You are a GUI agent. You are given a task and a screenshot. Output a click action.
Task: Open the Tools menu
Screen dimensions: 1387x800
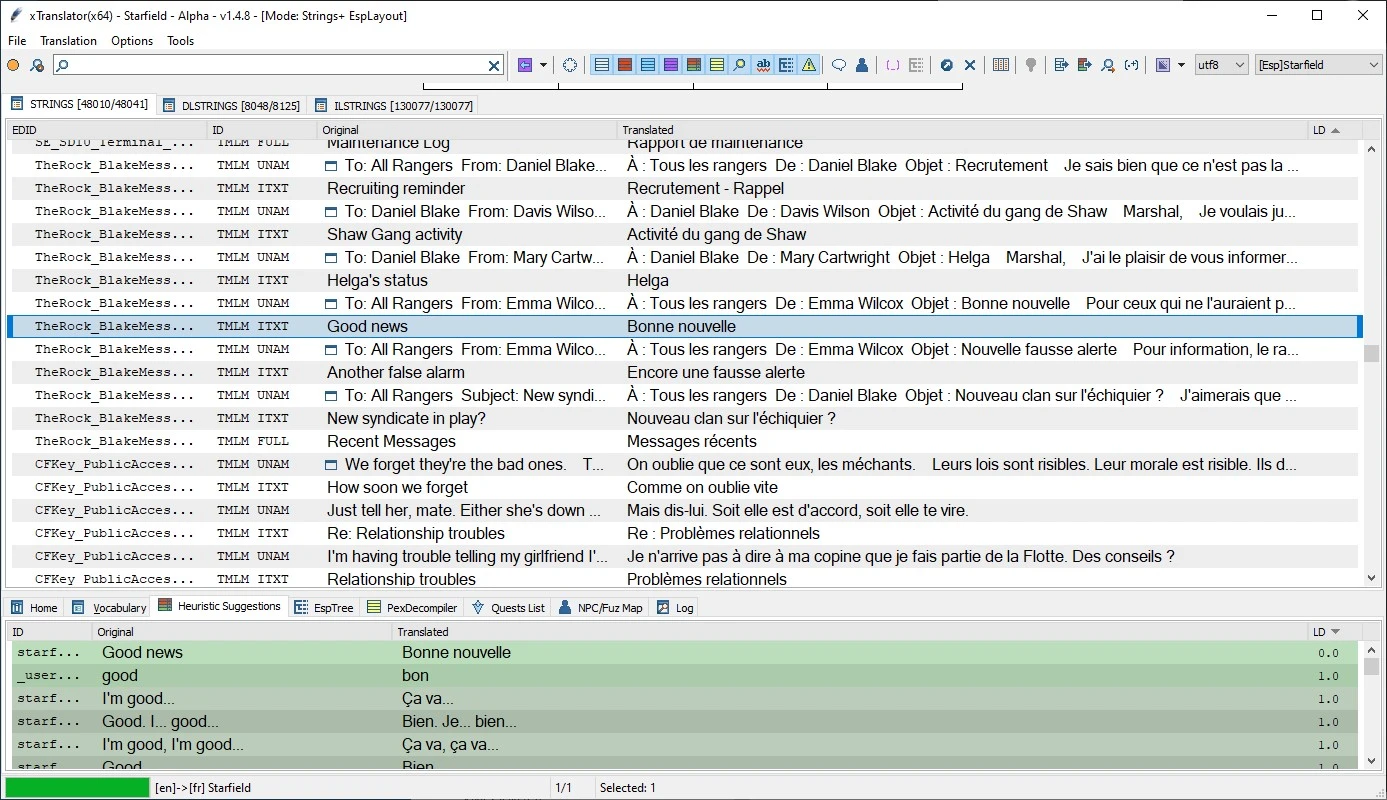(x=181, y=41)
